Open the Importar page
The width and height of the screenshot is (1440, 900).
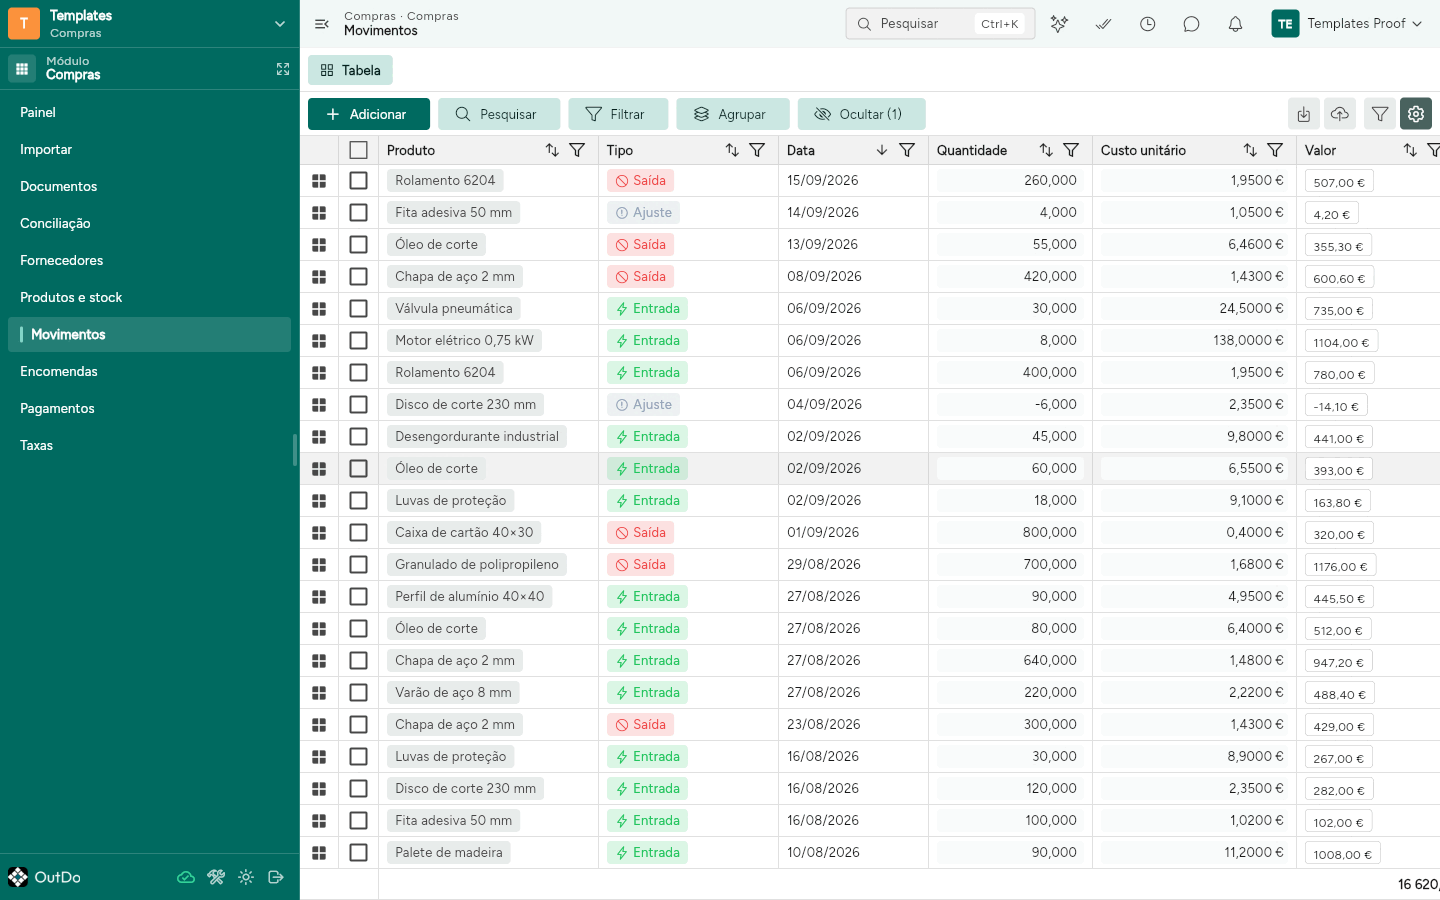click(149, 149)
